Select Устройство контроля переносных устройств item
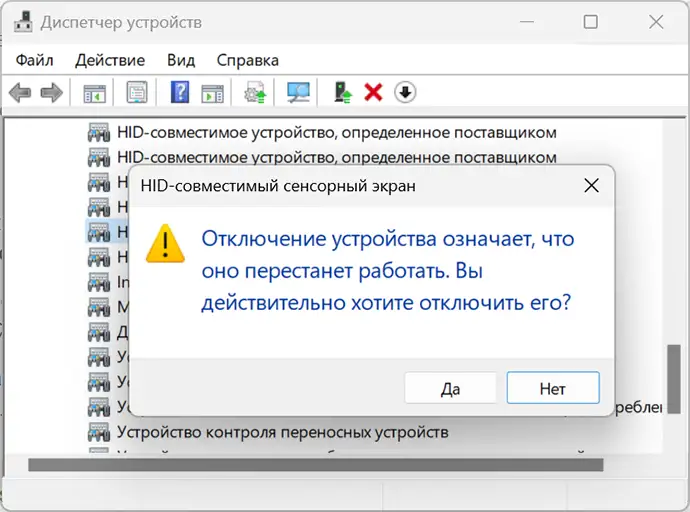This screenshot has height=512, width=690. [282, 432]
